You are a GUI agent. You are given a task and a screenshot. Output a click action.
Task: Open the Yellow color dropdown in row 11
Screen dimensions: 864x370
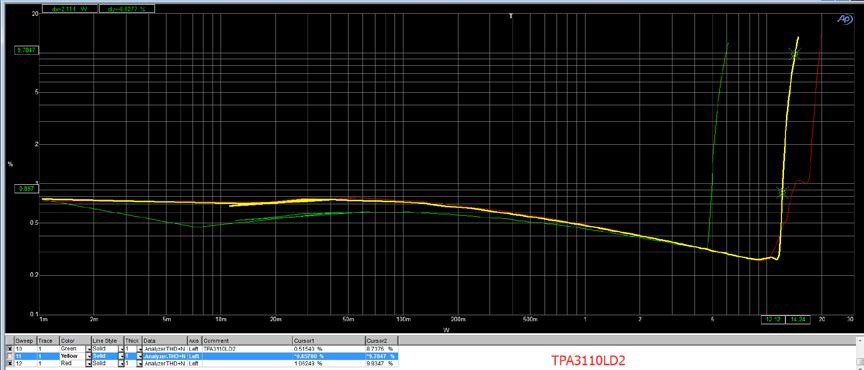(88, 356)
